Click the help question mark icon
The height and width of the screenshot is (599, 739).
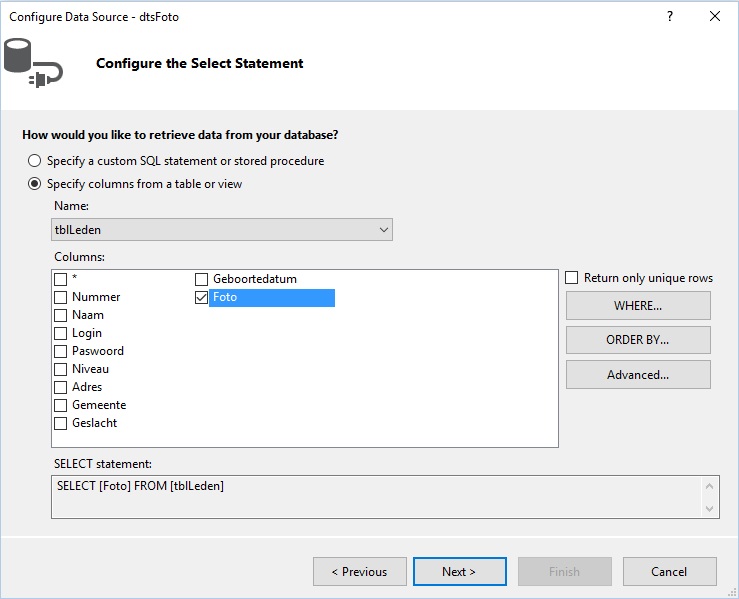[x=670, y=16]
